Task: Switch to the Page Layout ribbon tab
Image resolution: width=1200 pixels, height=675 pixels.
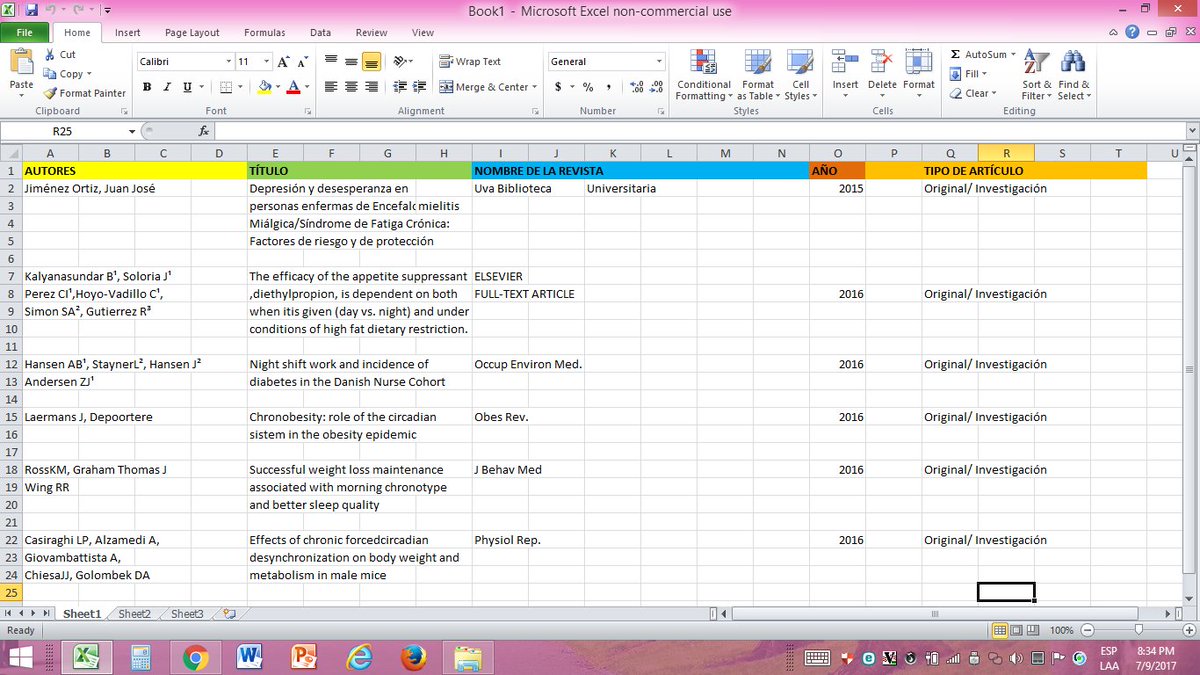Action: tap(192, 32)
